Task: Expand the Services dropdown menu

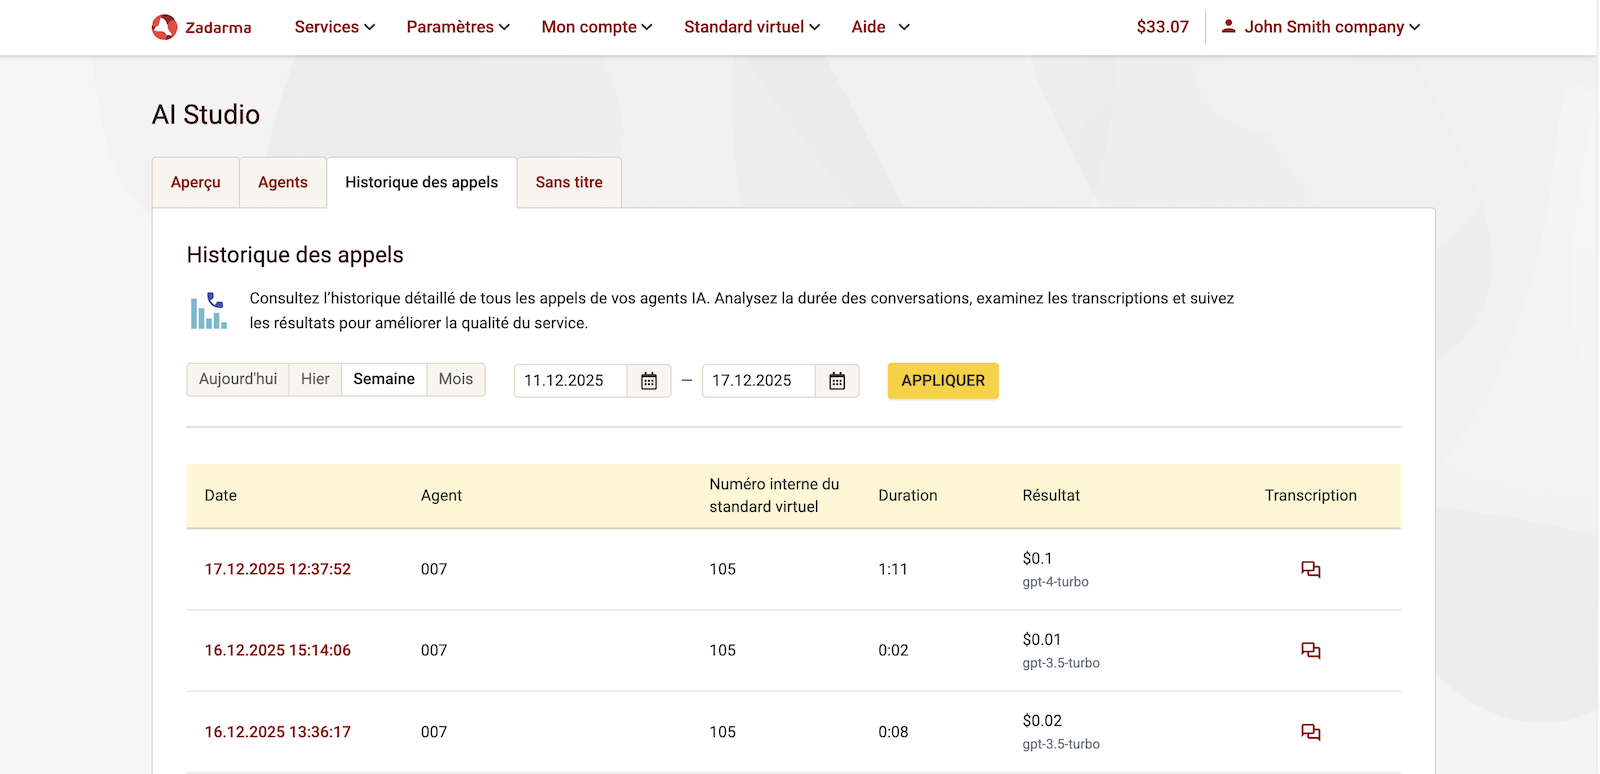Action: click(334, 27)
